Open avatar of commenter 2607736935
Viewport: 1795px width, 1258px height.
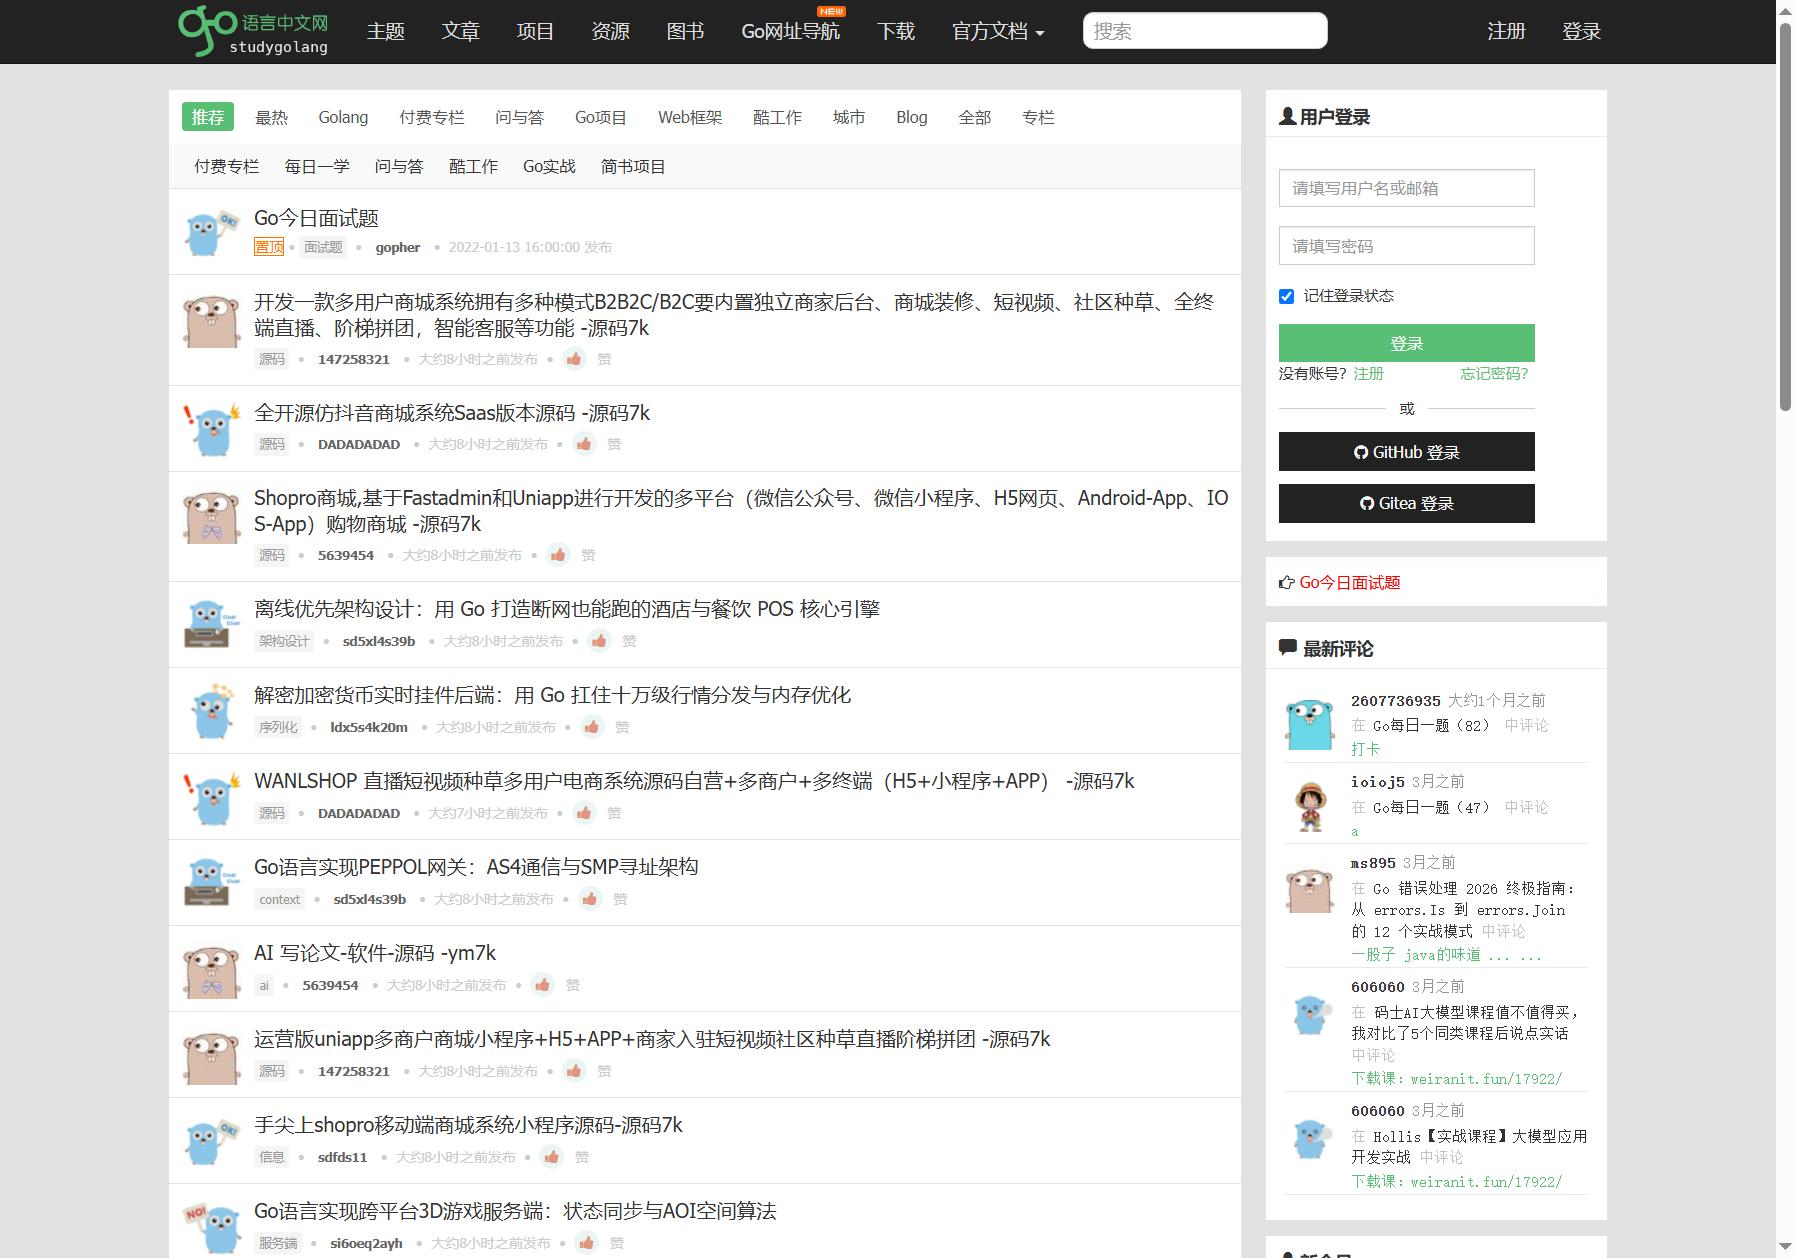click(x=1310, y=724)
